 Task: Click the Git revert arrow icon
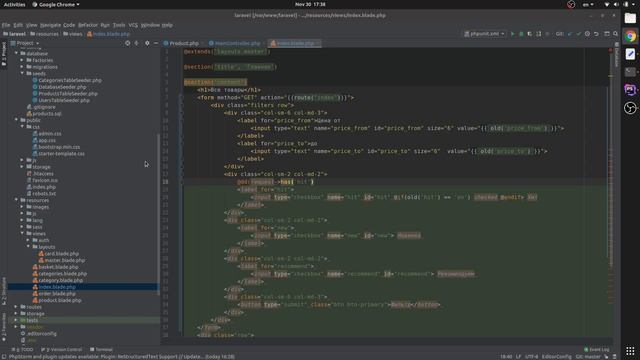(x=596, y=34)
